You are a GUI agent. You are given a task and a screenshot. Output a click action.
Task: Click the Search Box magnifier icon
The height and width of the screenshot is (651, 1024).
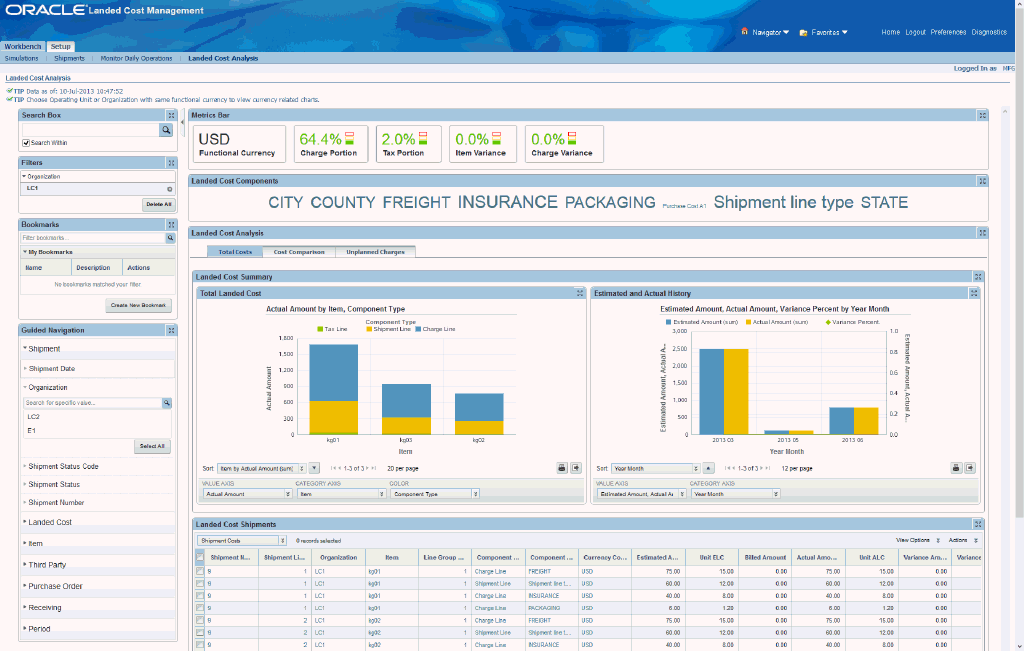click(x=166, y=130)
